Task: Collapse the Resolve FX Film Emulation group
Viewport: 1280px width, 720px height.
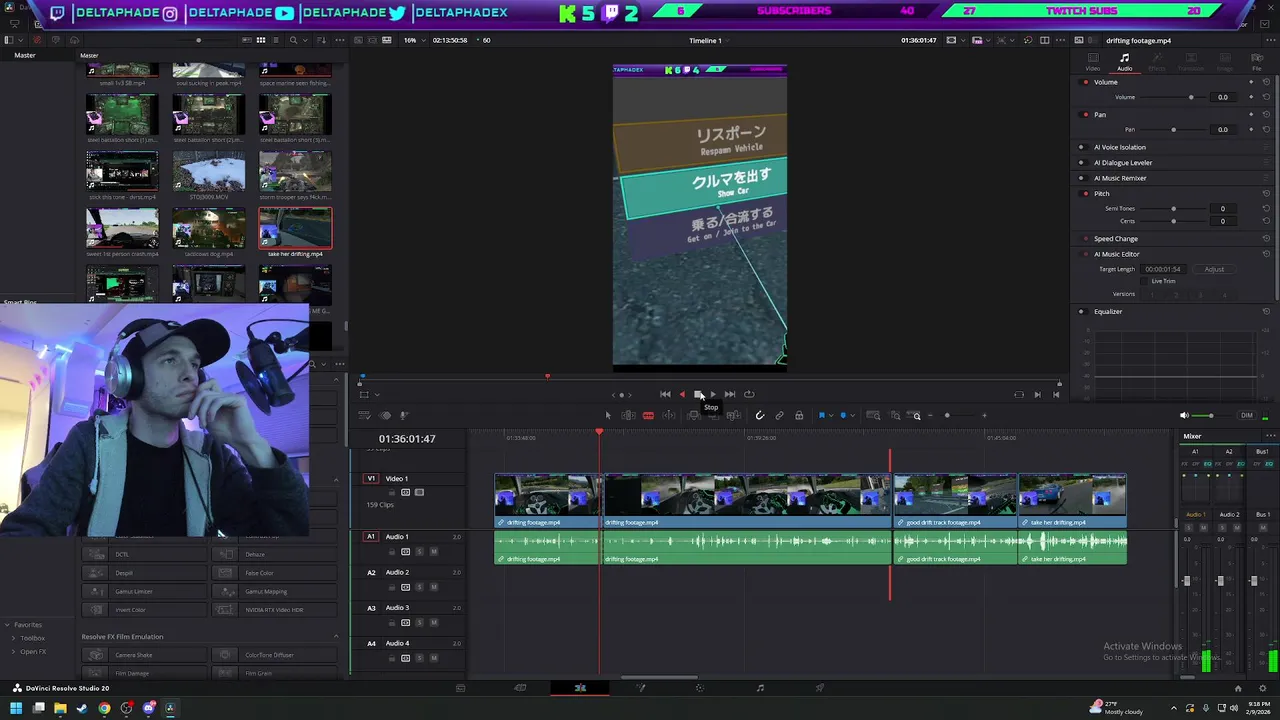Action: pos(335,636)
